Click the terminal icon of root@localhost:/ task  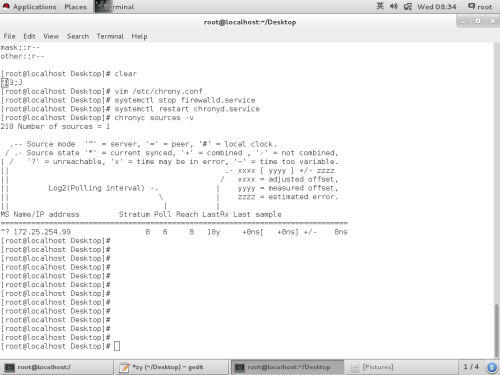(9, 367)
